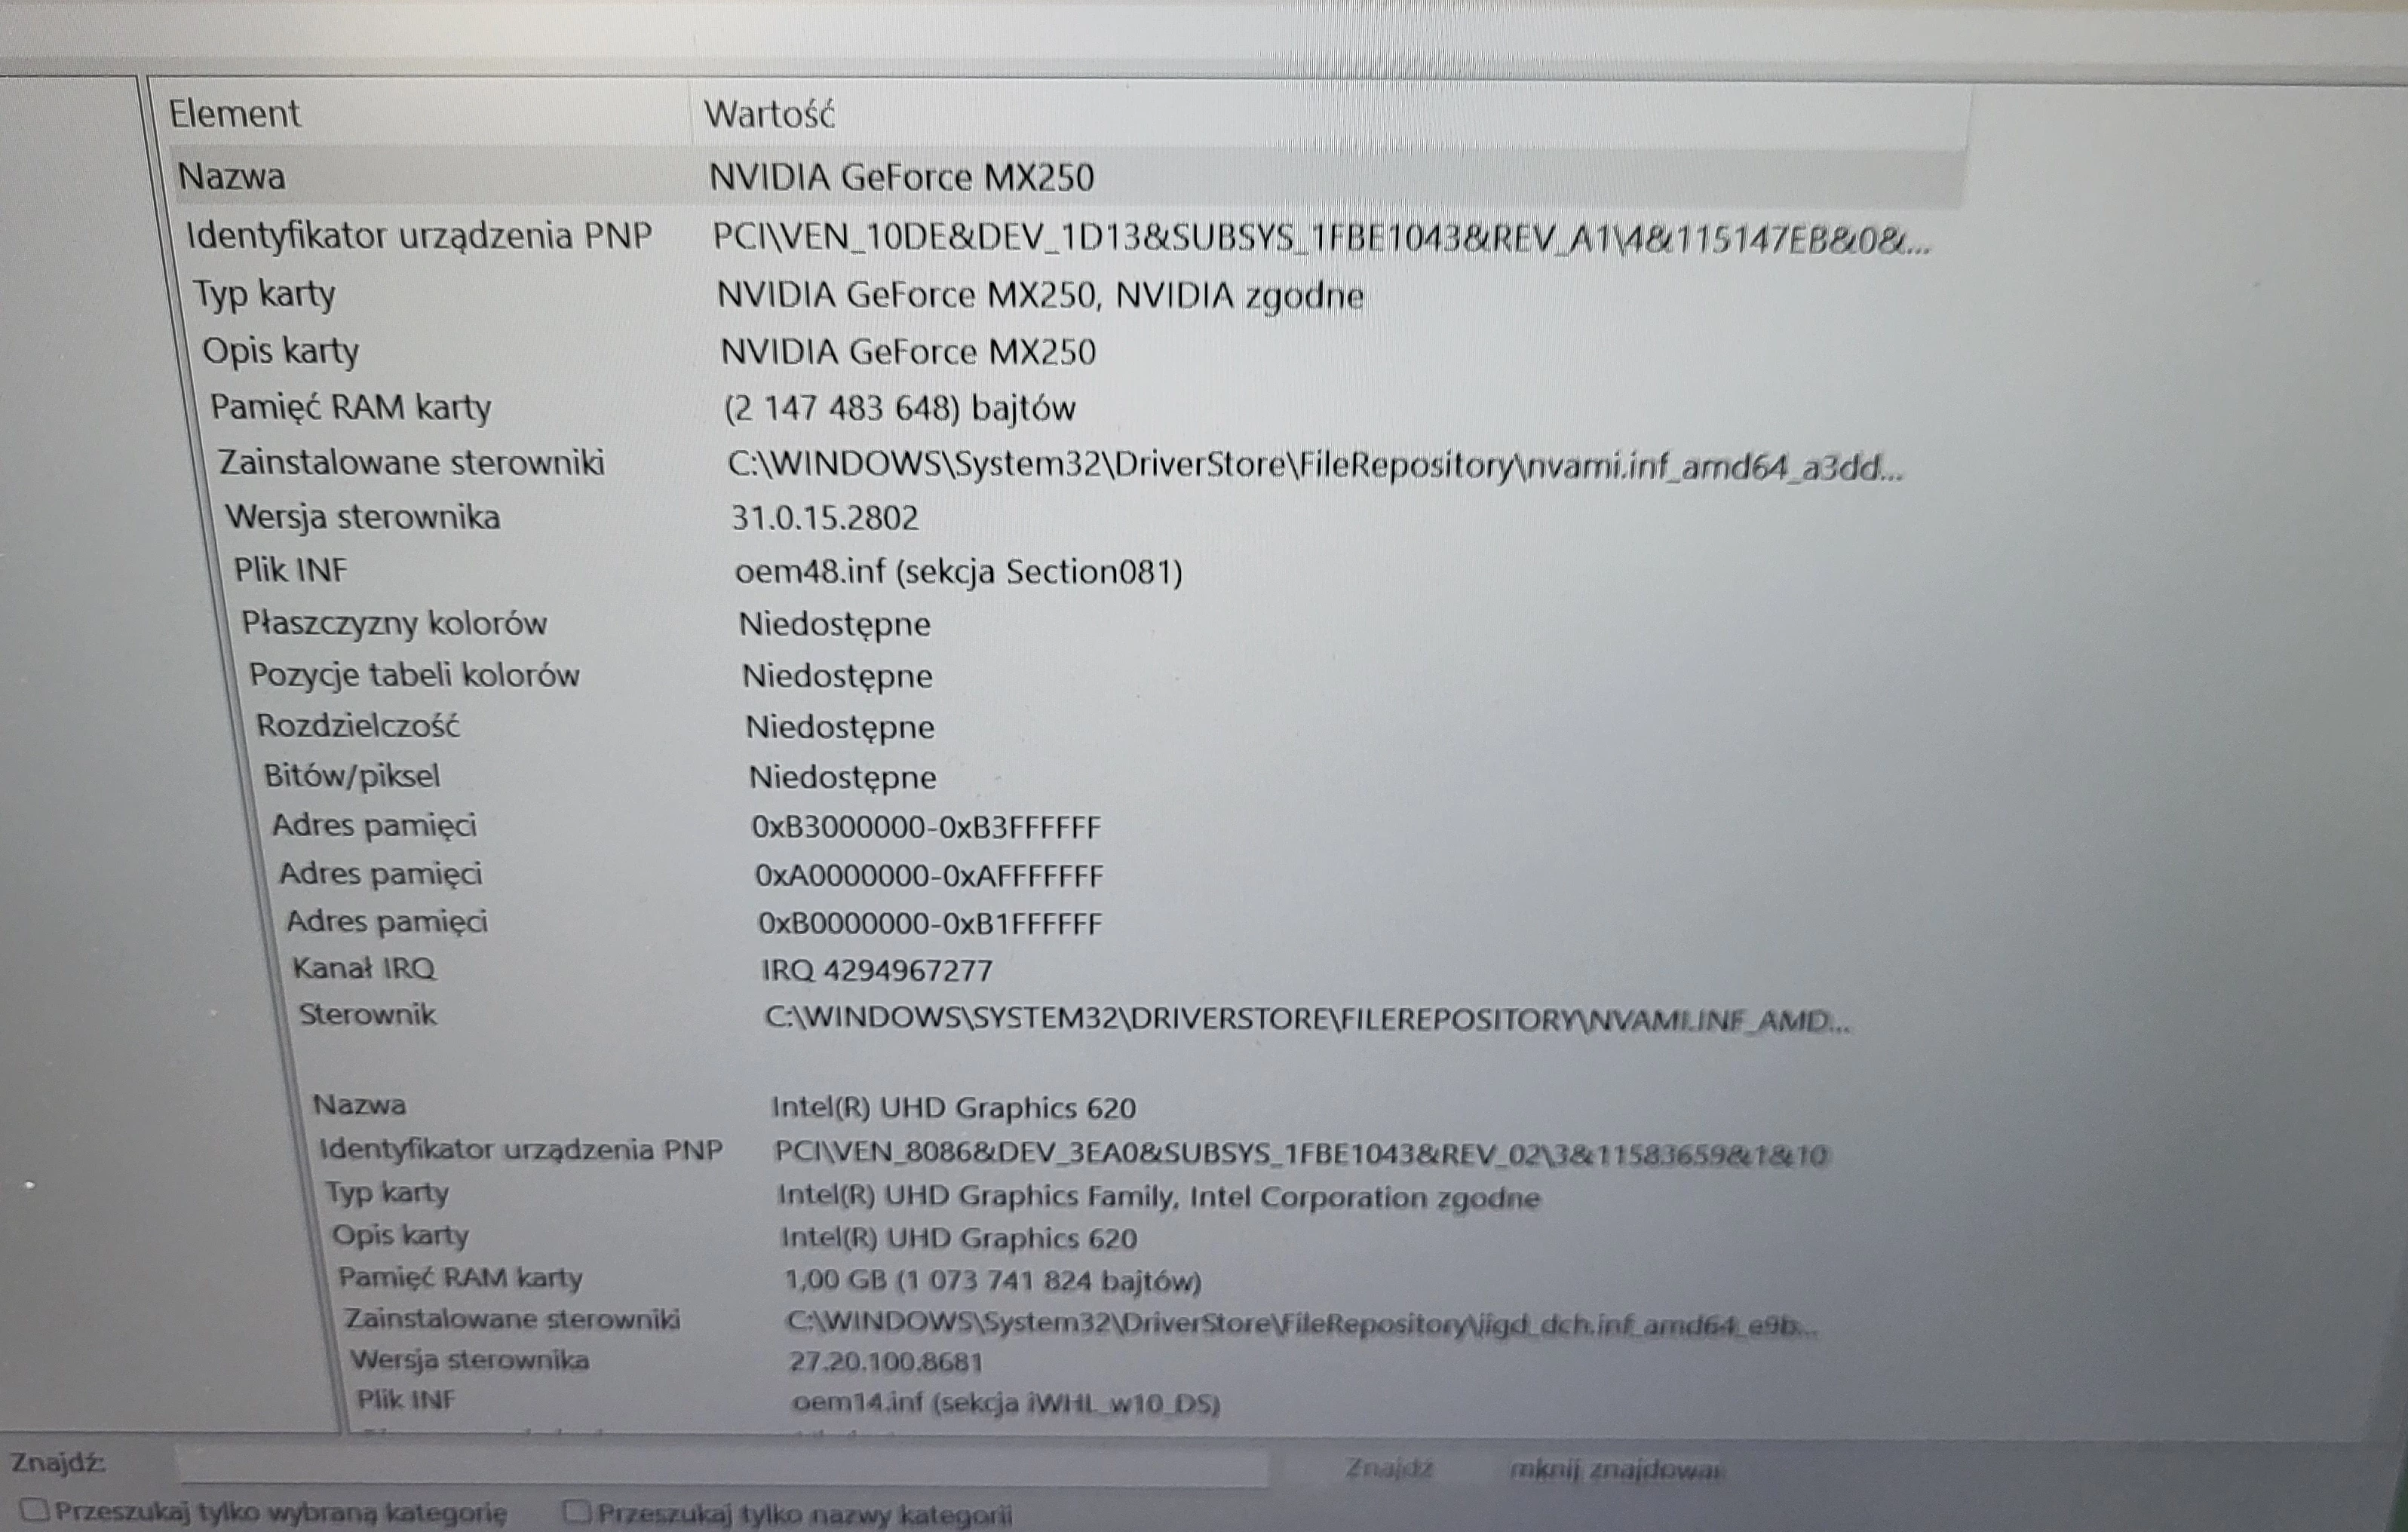Screen dimensions: 2408x1532
Task: Select NVIDIA 'Opis karty' row label
Action: coord(280,351)
